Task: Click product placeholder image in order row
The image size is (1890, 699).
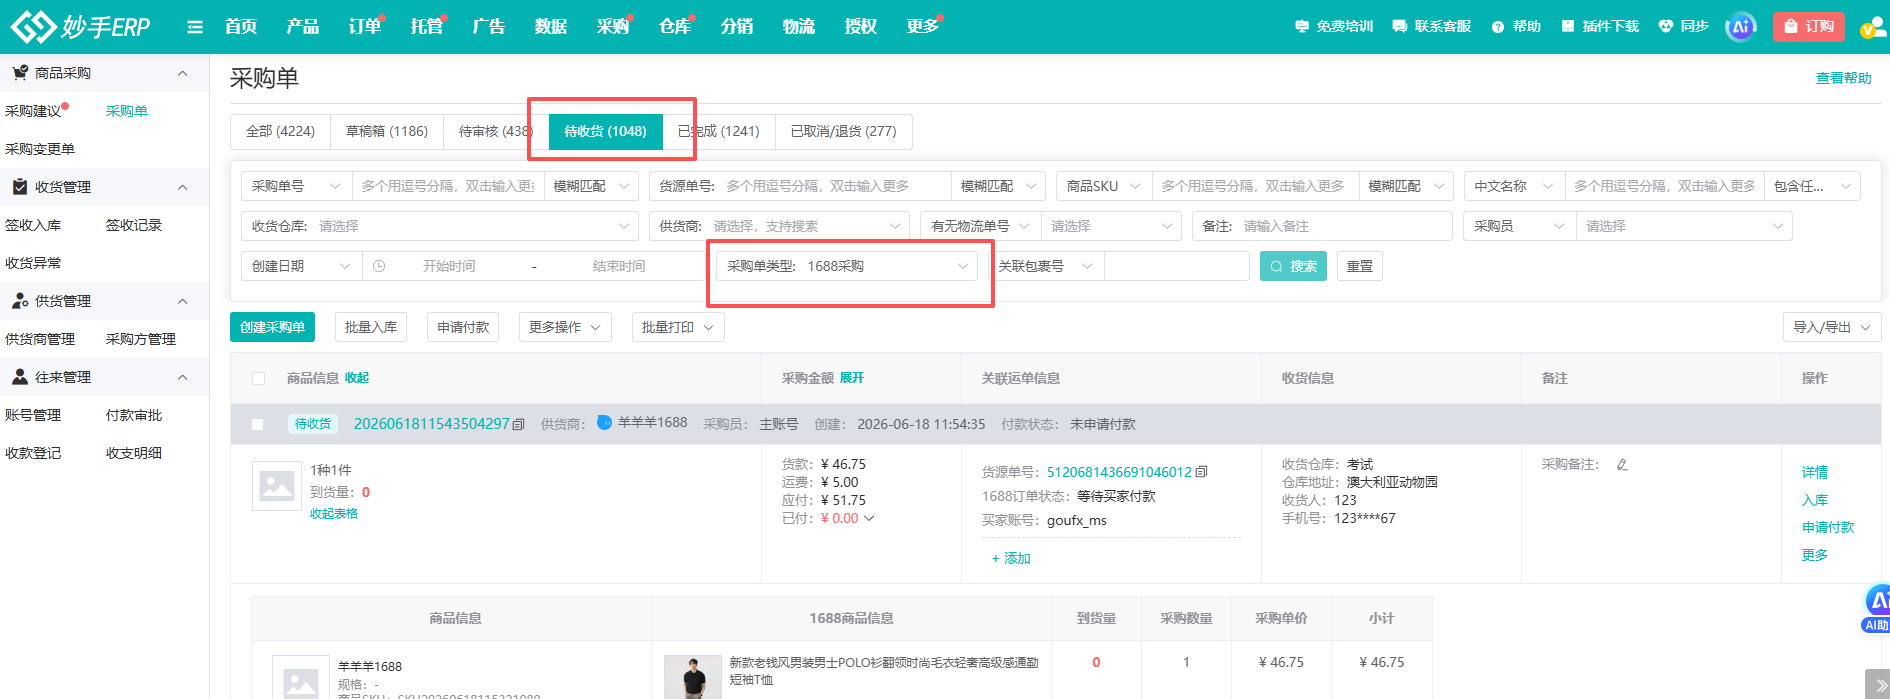Action: pyautogui.click(x=277, y=486)
